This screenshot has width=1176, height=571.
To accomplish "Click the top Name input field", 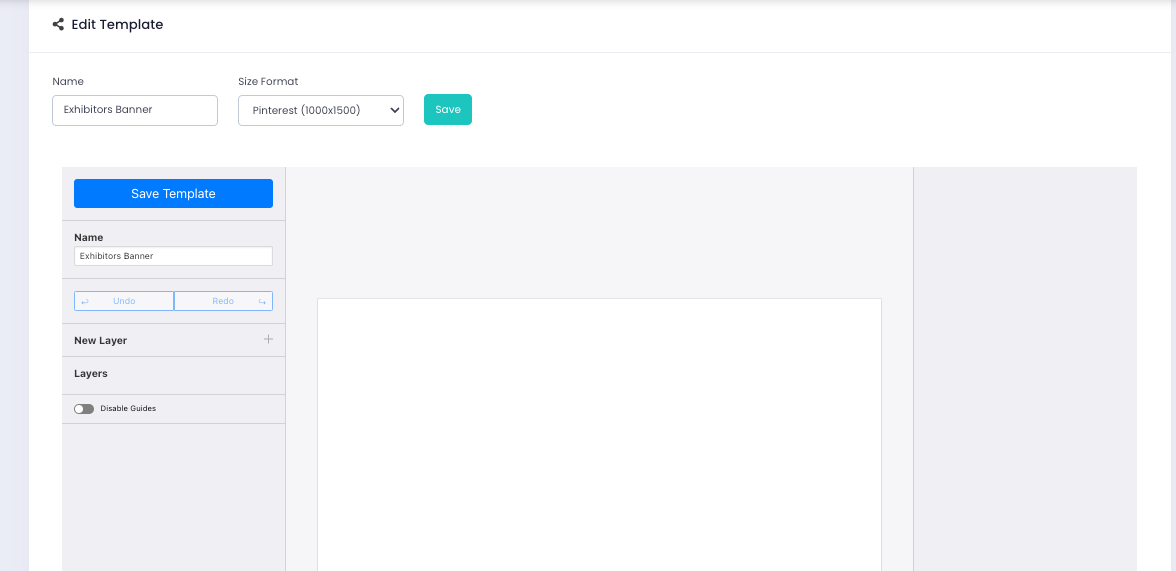I will (x=134, y=110).
